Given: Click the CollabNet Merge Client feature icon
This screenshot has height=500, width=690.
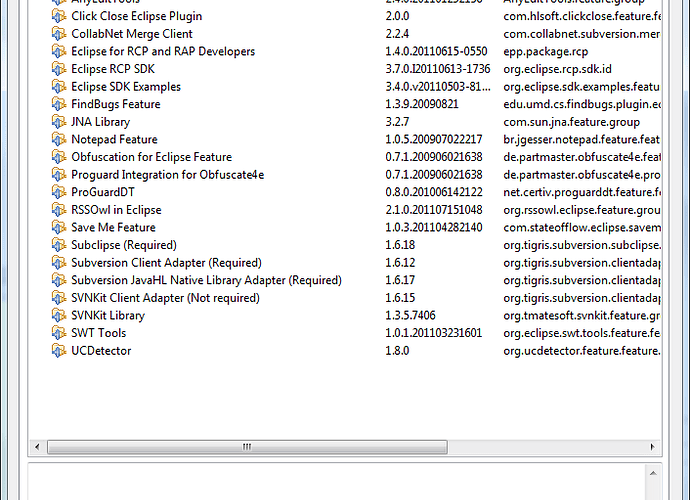Looking at the screenshot, I should [59, 34].
